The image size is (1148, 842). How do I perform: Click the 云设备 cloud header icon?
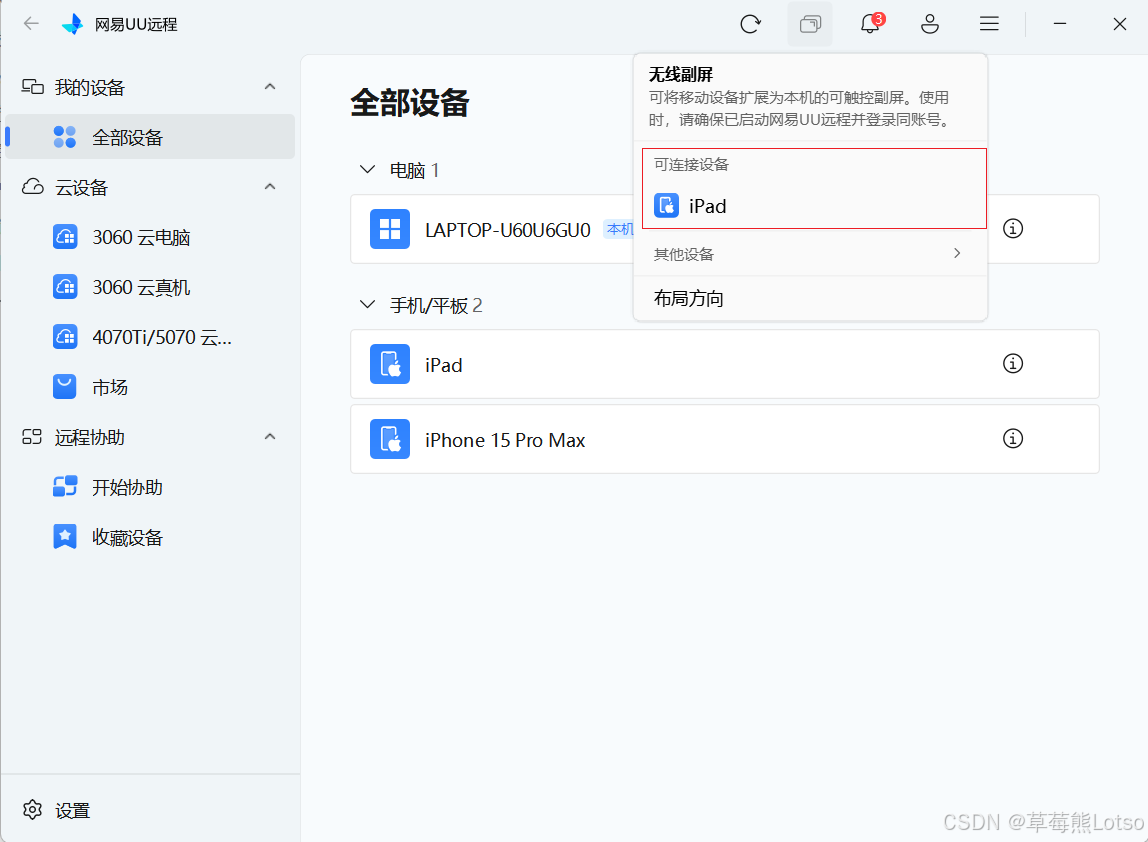click(32, 187)
